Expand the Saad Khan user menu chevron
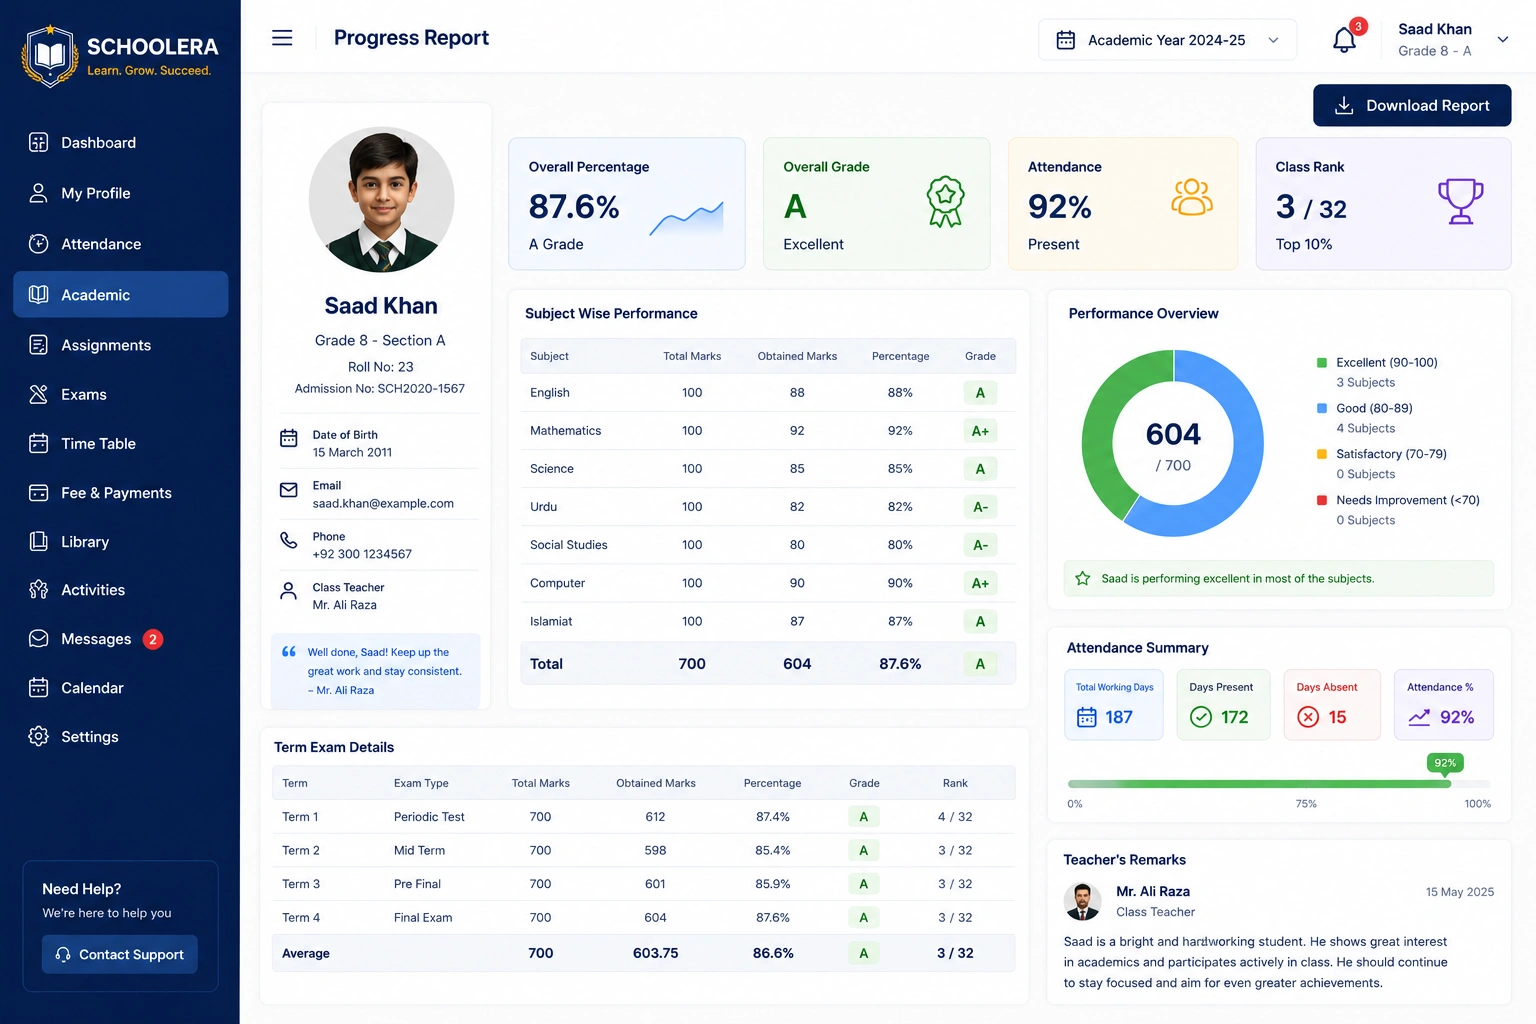This screenshot has width=1536, height=1024. point(1502,40)
